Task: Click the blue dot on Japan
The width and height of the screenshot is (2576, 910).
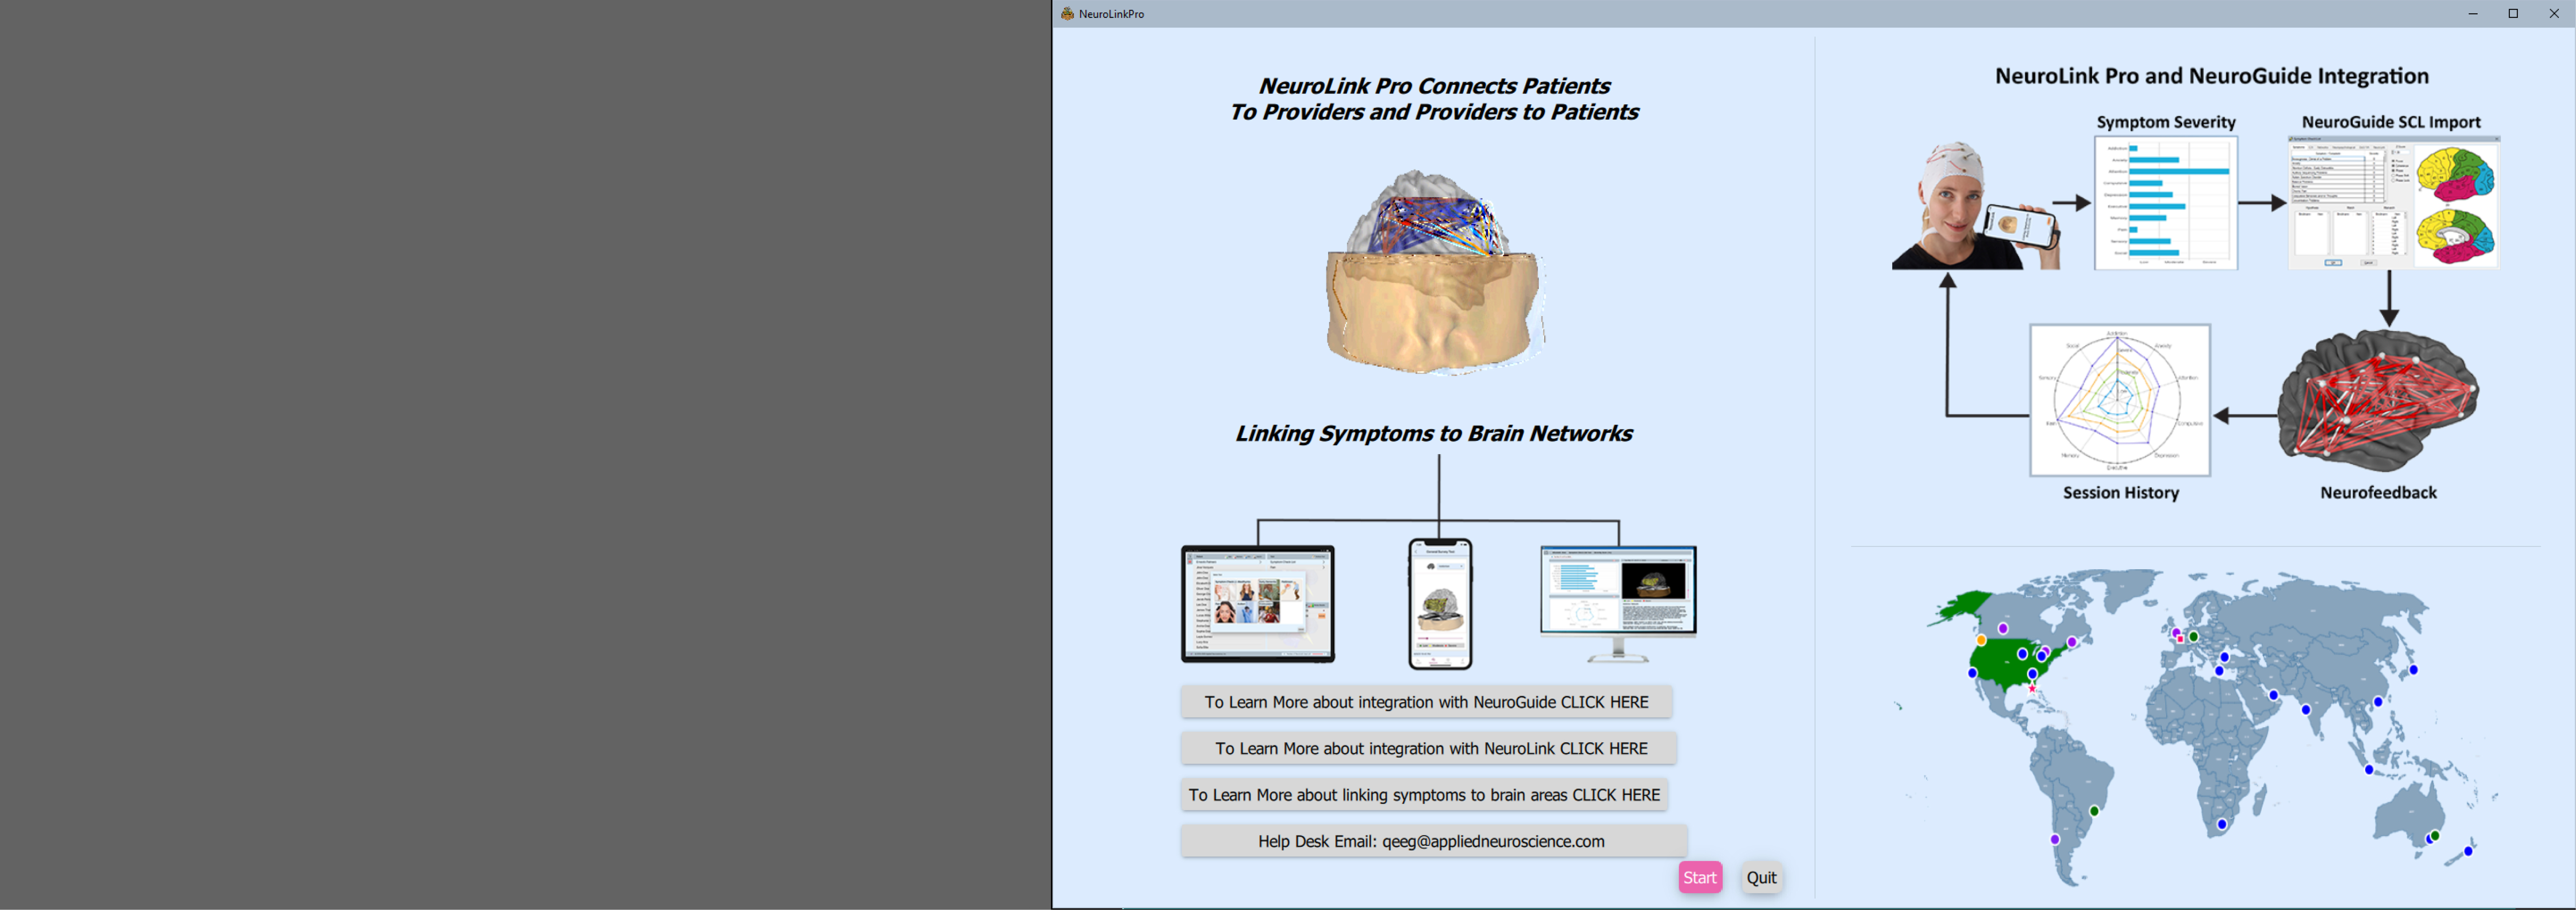Action: [2414, 670]
